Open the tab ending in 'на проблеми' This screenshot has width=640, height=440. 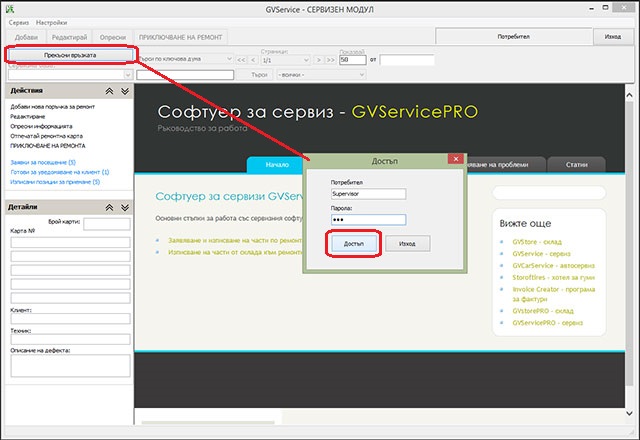coord(504,165)
